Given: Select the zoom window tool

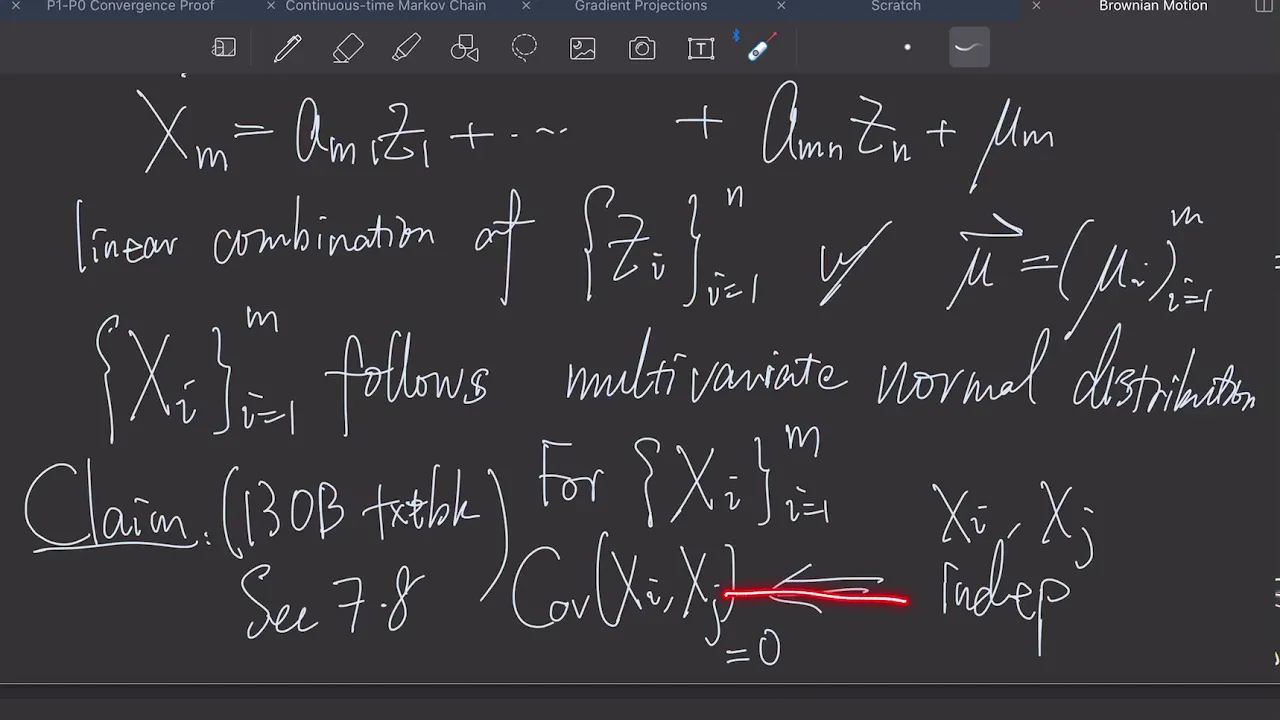Looking at the screenshot, I should pyautogui.click(x=224, y=48).
